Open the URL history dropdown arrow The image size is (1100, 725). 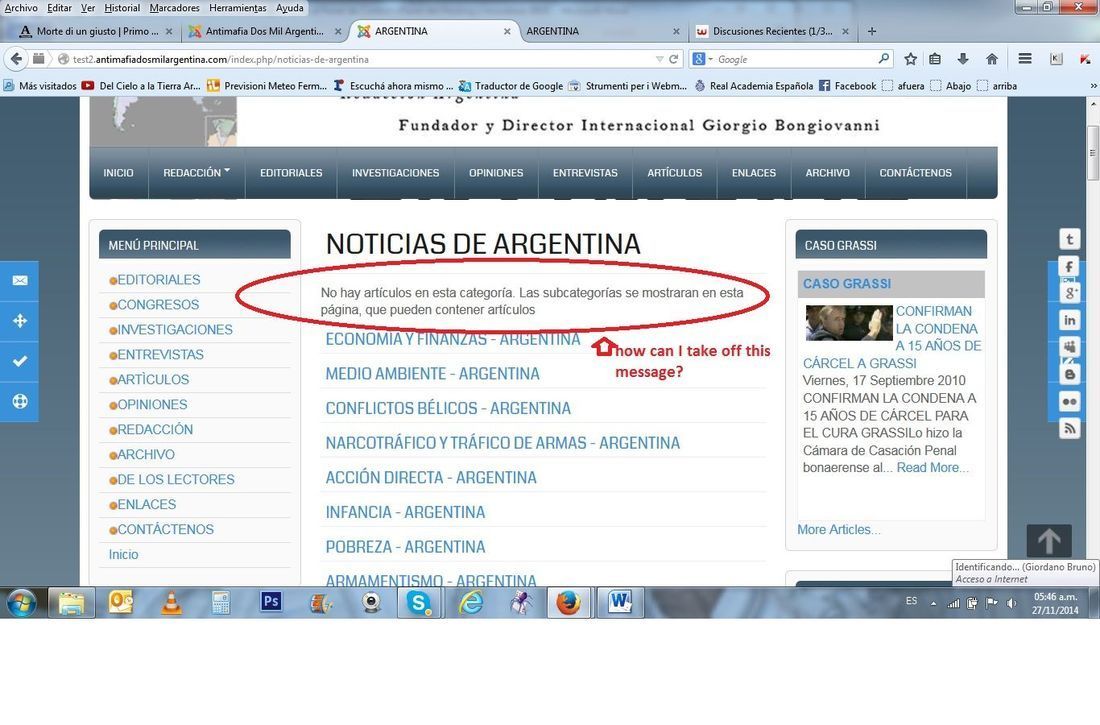[659, 59]
